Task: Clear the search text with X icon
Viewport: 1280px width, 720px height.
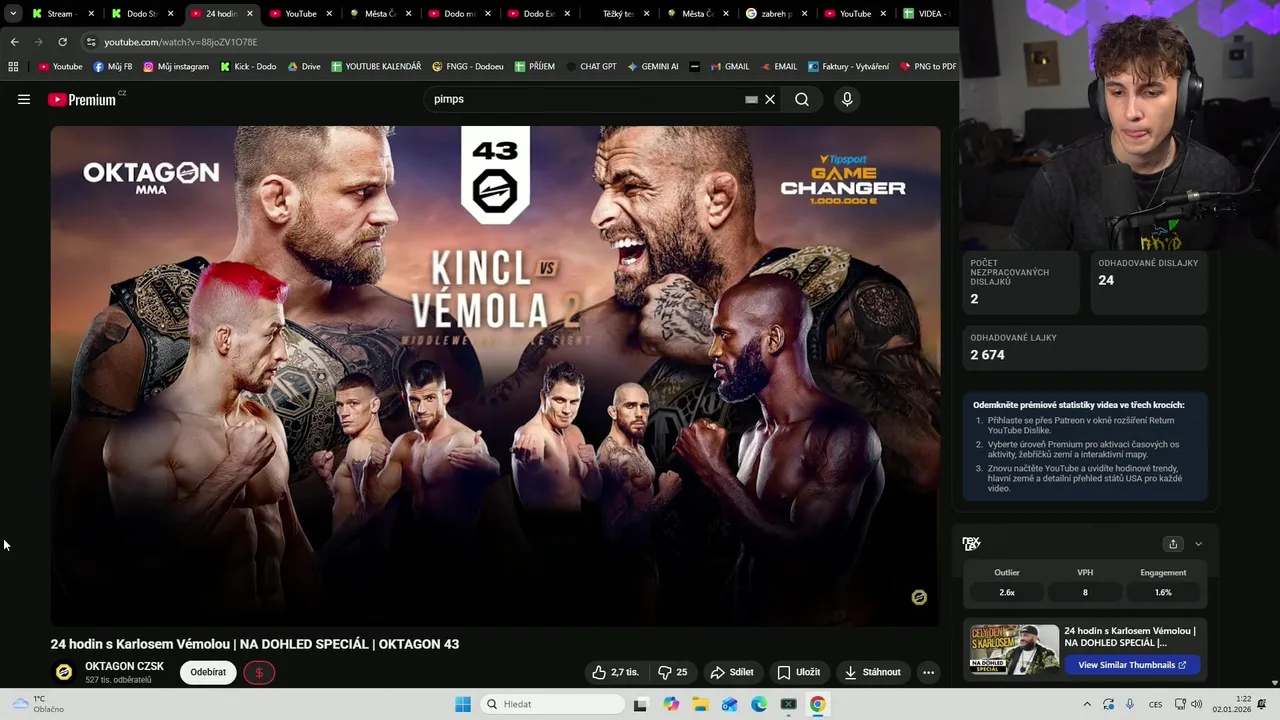Action: (770, 99)
